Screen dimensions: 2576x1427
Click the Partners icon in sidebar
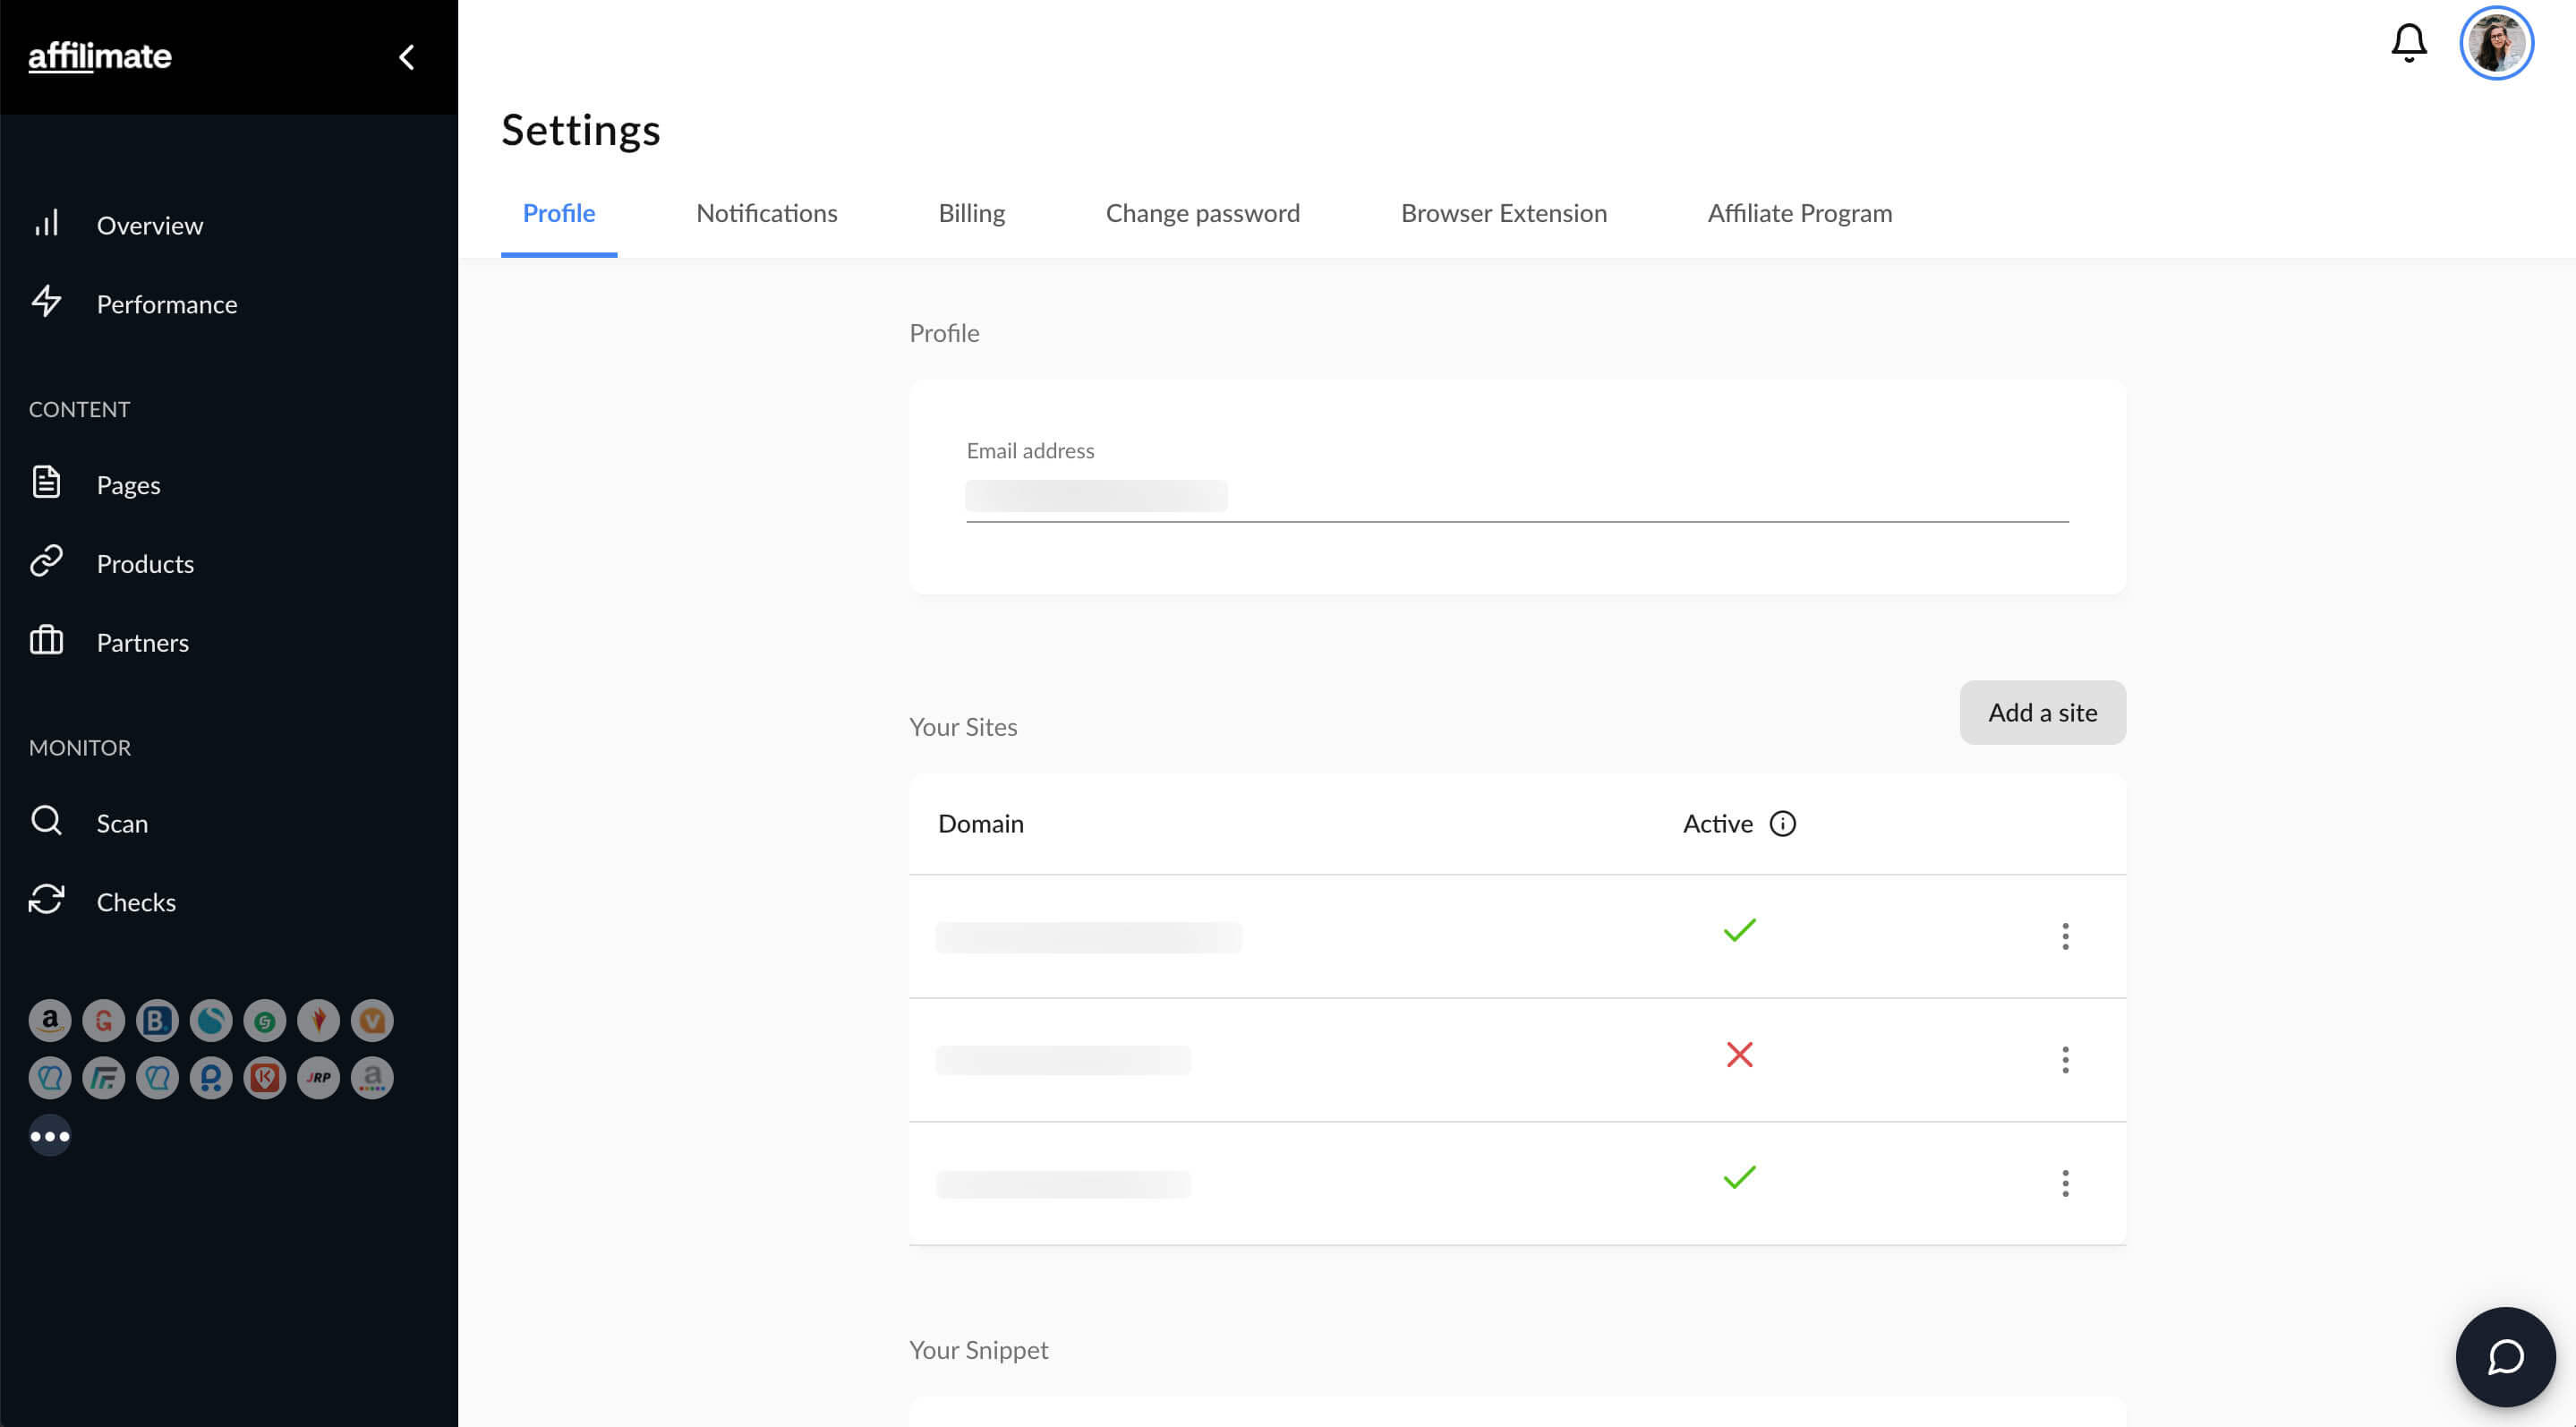coord(46,642)
